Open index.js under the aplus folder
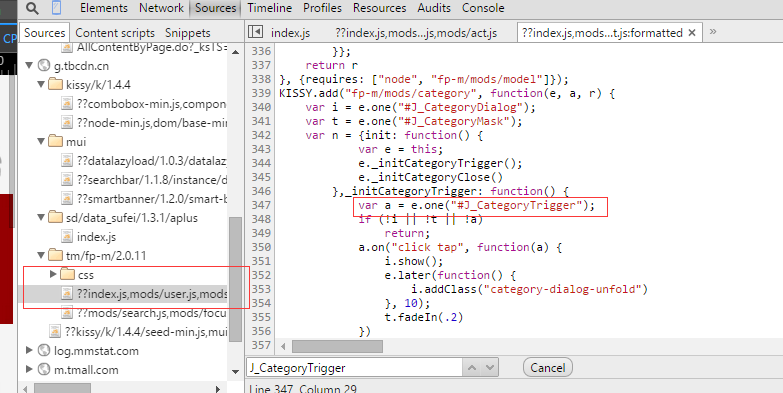783x393 pixels. (96, 237)
